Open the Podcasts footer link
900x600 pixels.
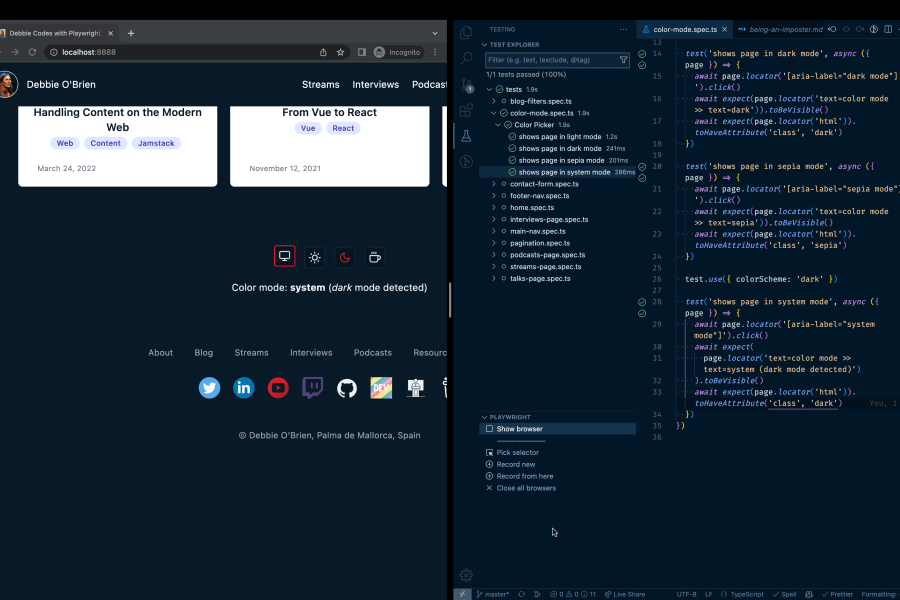pos(373,353)
